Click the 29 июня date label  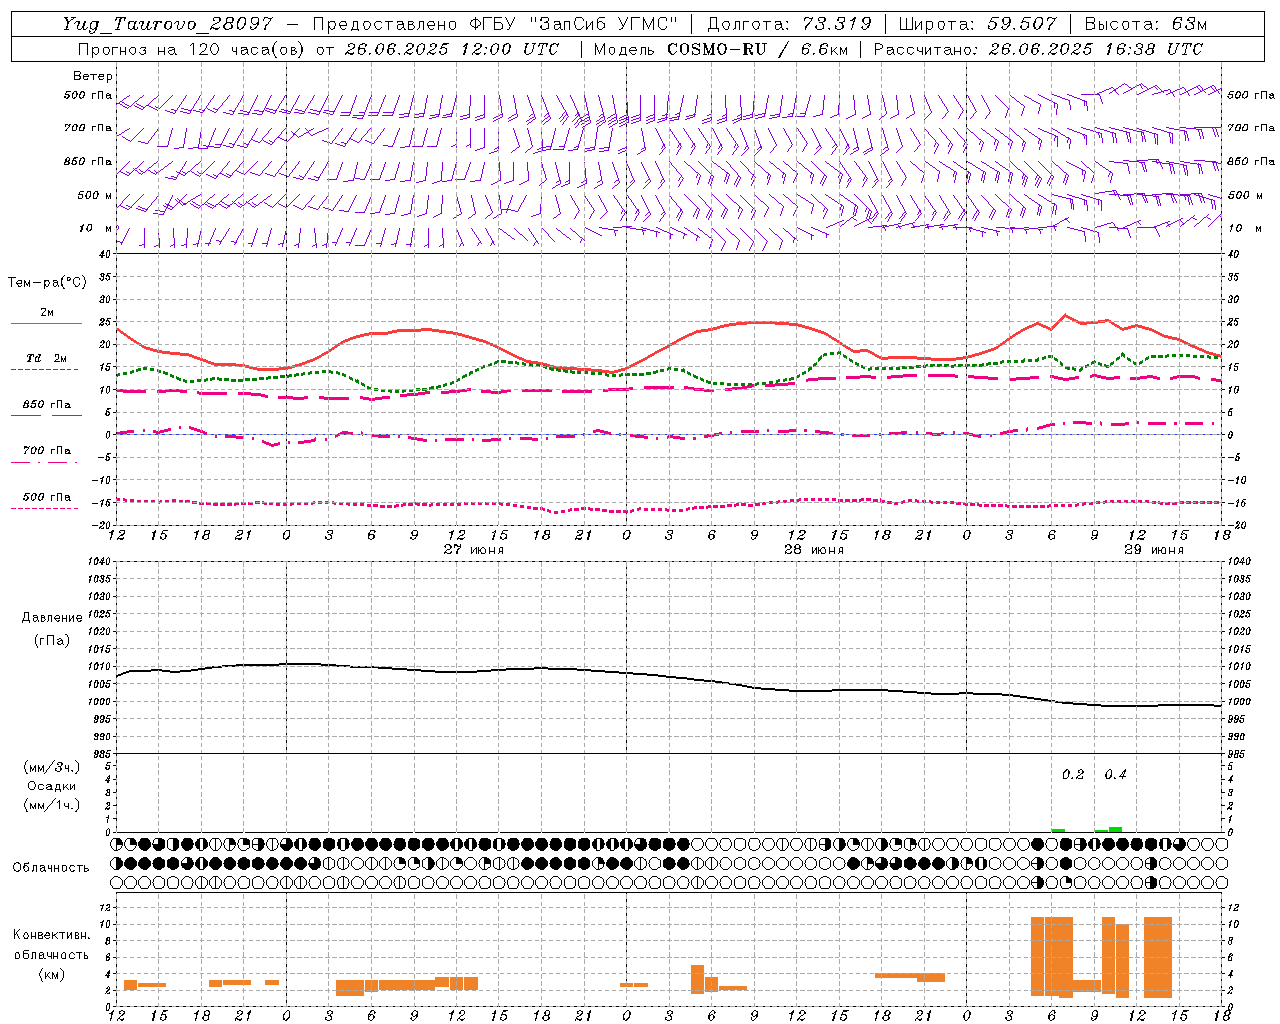pyautogui.click(x=1153, y=550)
